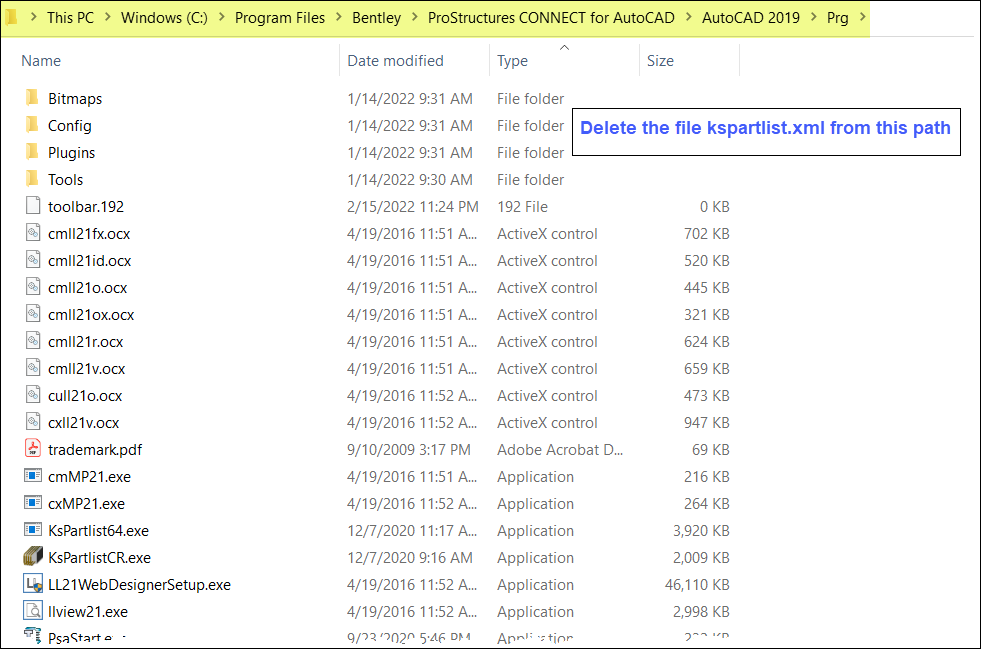Click the cxll21v.ocx ActiveX file icon

(33, 421)
